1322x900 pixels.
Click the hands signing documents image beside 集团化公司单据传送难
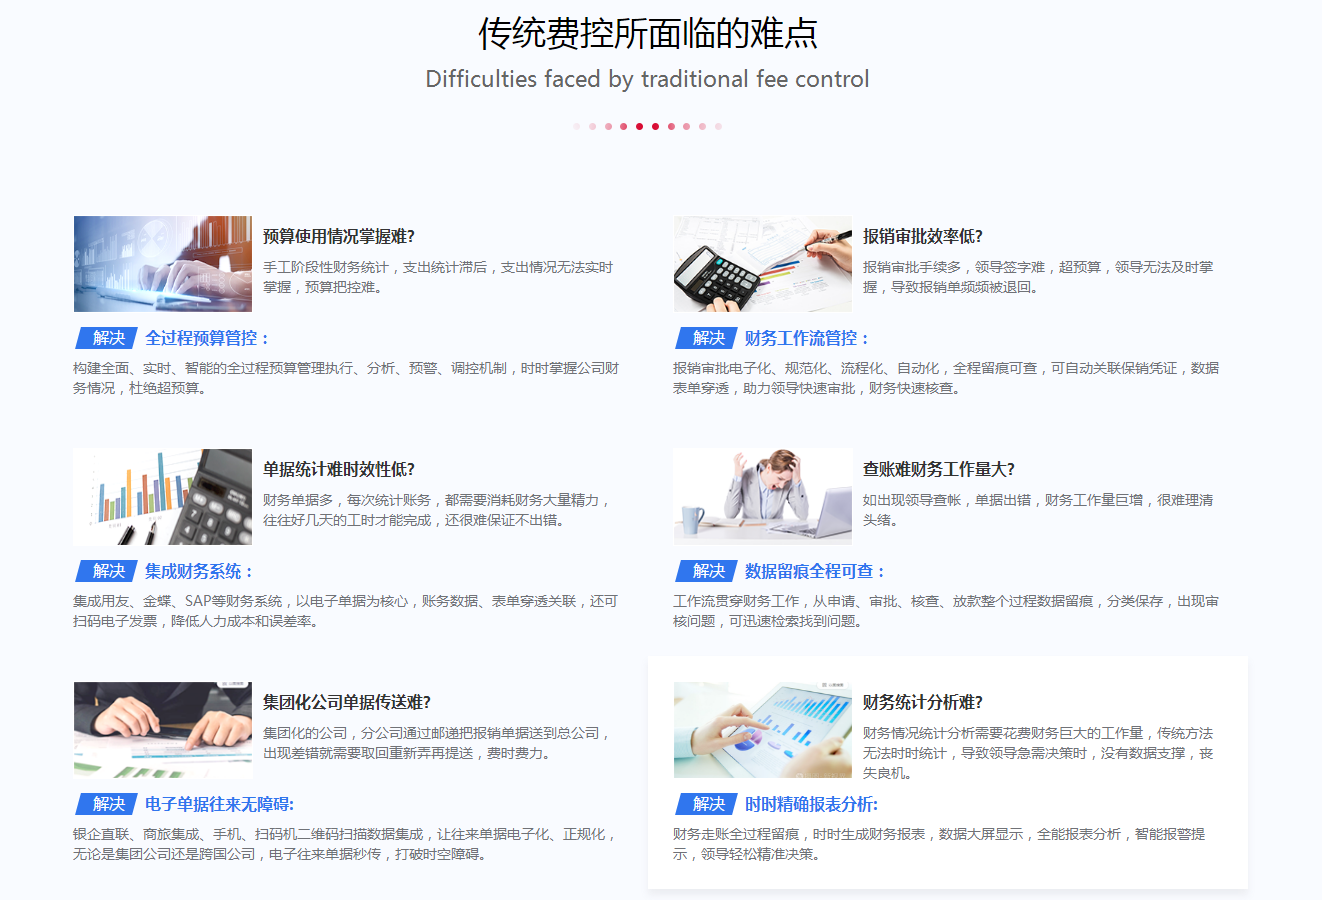(x=163, y=730)
